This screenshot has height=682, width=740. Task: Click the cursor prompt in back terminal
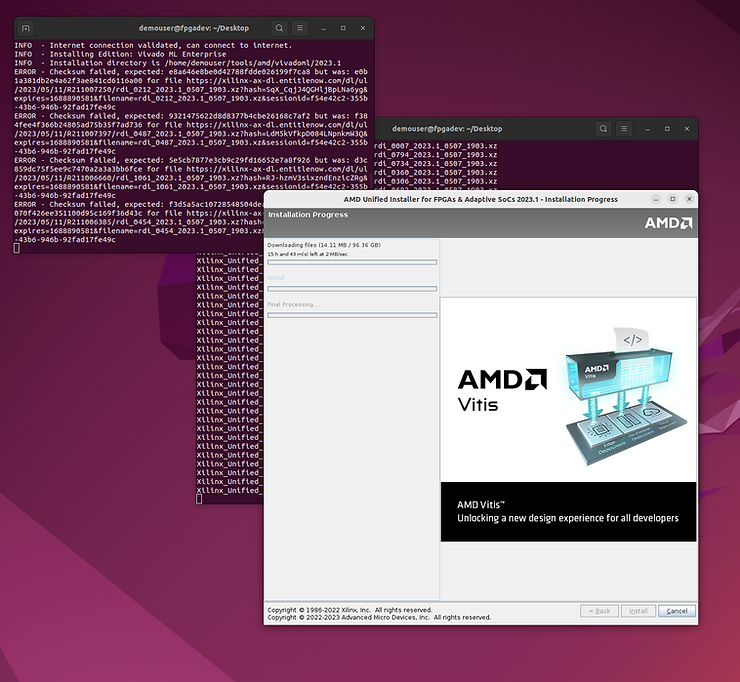click(x=199, y=499)
